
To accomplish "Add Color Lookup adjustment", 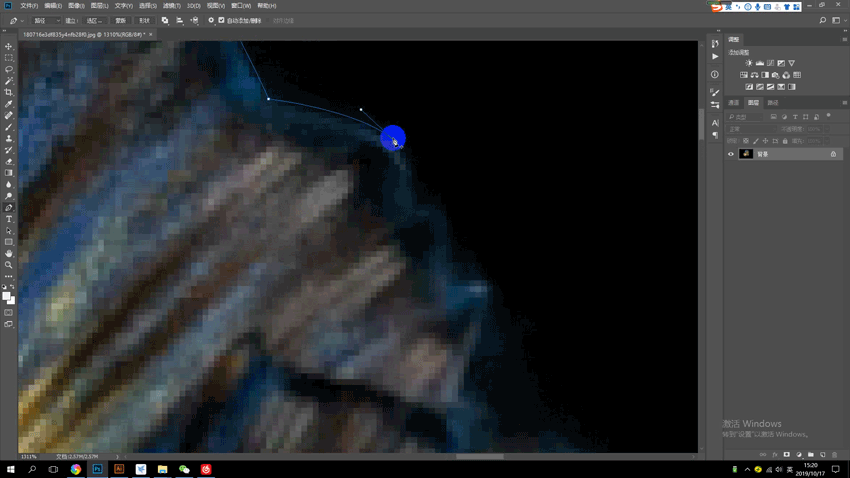I will pyautogui.click(x=797, y=75).
